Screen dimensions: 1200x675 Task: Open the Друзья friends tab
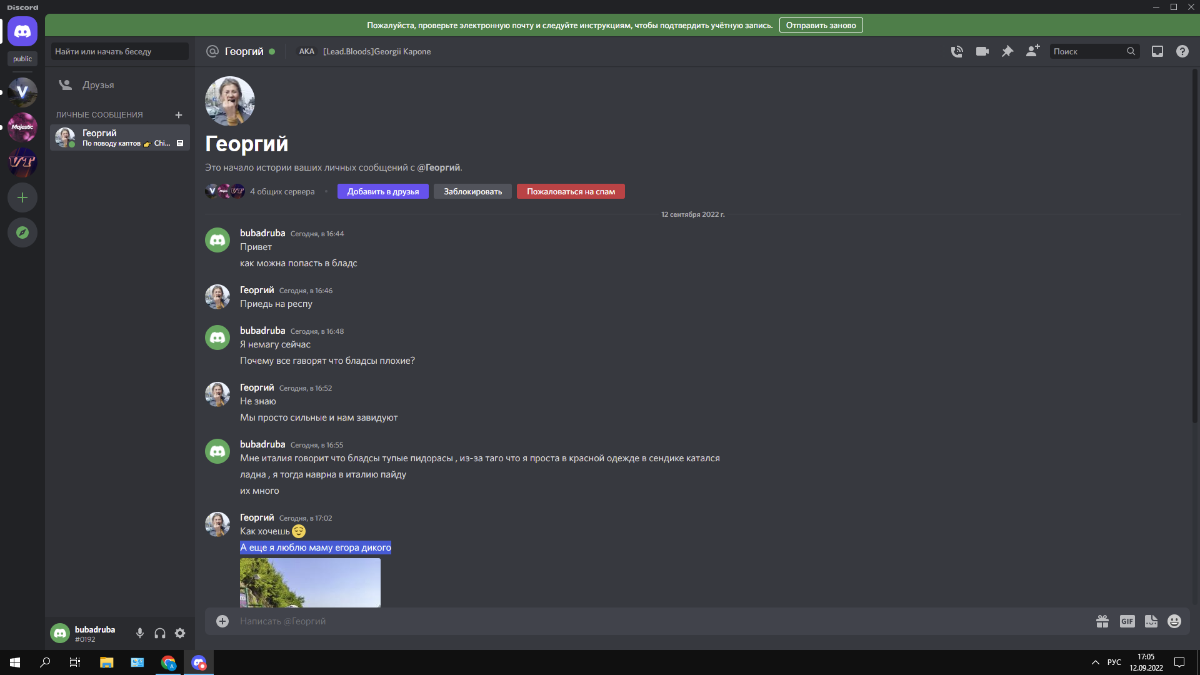point(98,85)
